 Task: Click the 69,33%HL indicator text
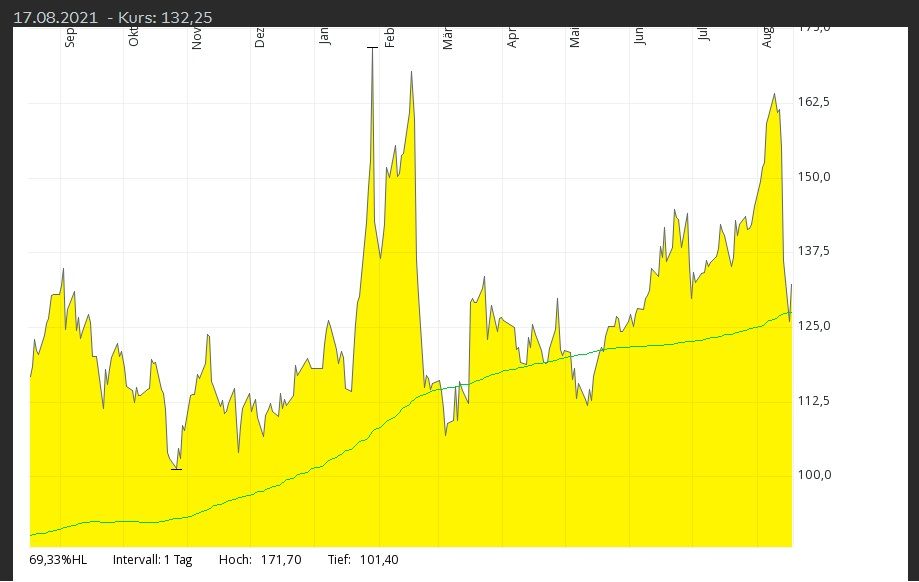tap(58, 560)
